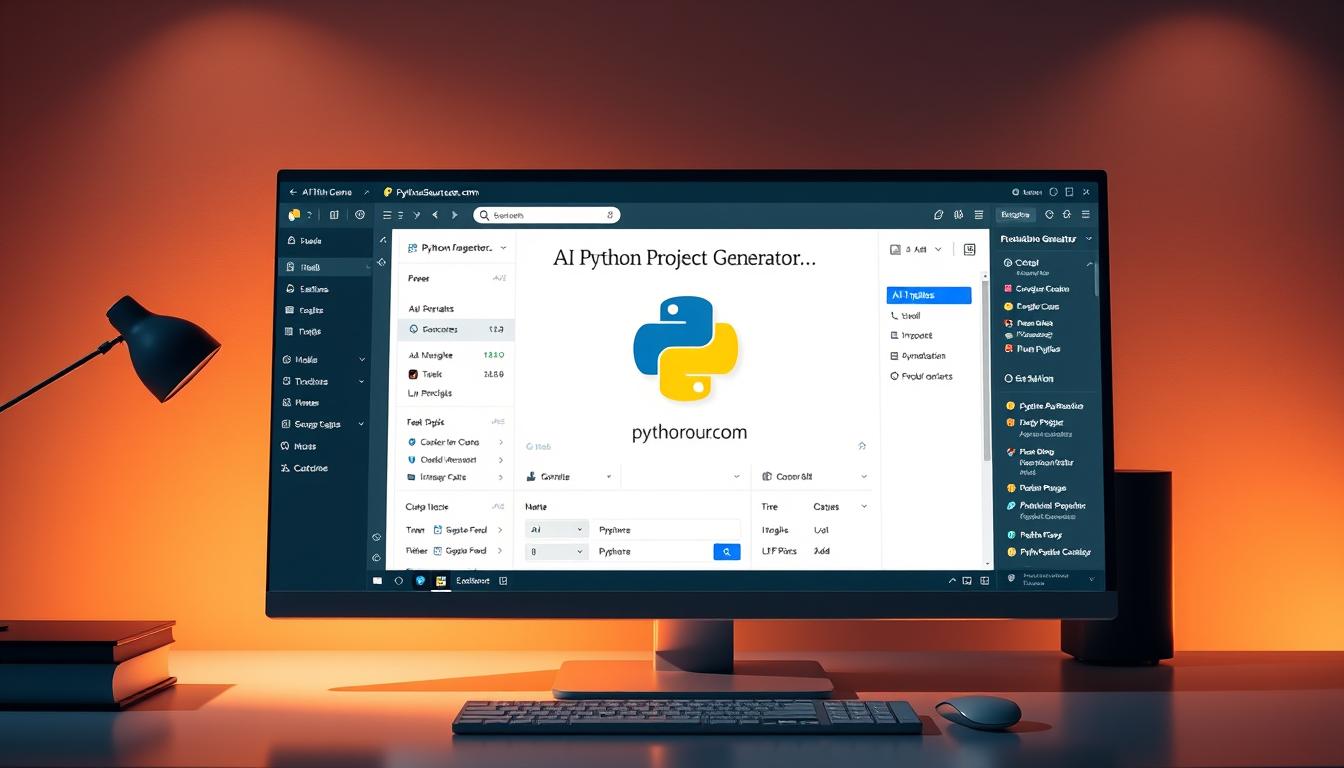Screen dimensions: 1344x768
Task: Click the back navigation arrow
Action: pos(435,214)
